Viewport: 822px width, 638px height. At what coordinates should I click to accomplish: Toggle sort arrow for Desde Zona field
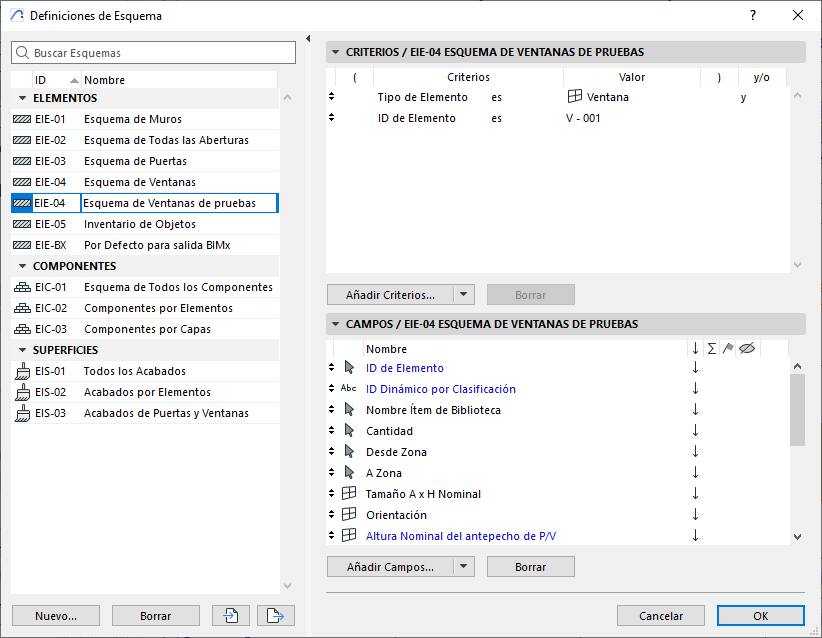coord(695,452)
